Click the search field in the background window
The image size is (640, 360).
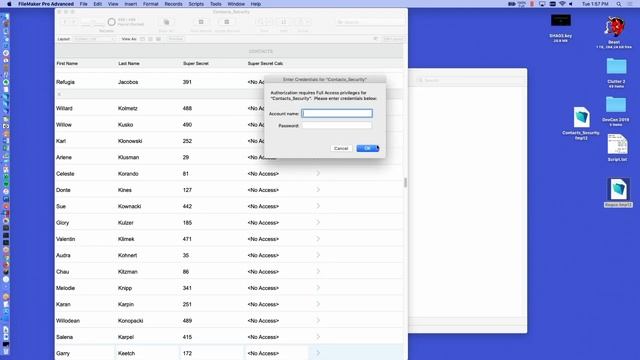tap(469, 80)
